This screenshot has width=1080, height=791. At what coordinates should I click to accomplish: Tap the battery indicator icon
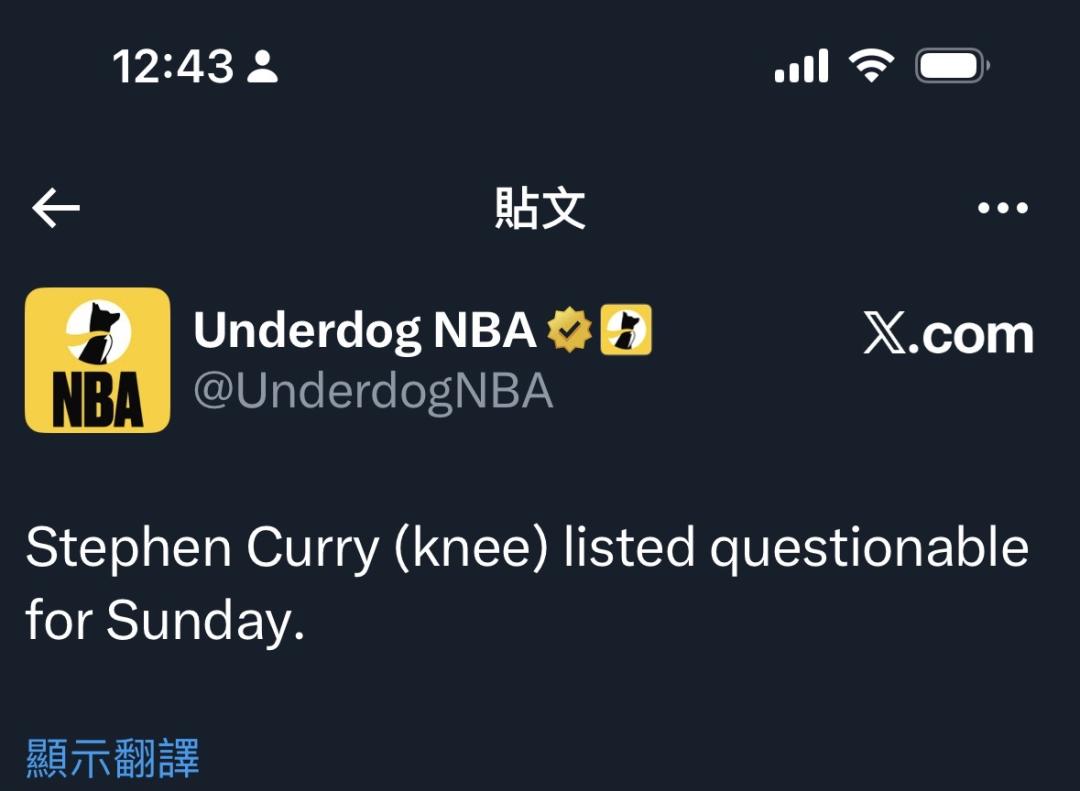(x=952, y=67)
